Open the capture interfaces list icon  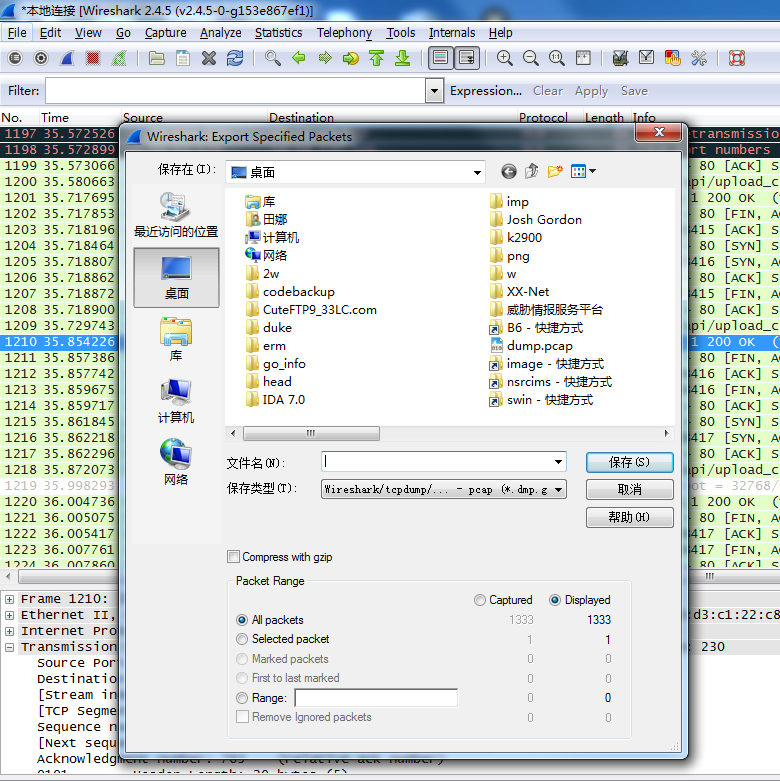coord(15,58)
